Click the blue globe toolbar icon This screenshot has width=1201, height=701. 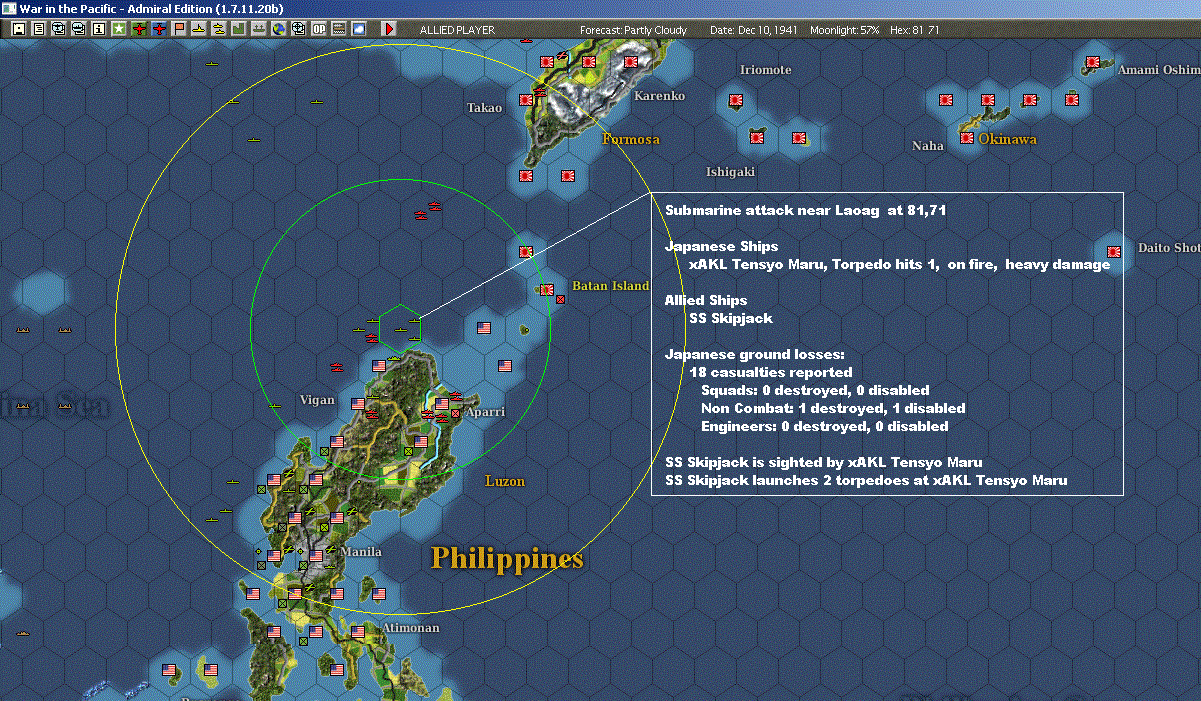point(278,30)
